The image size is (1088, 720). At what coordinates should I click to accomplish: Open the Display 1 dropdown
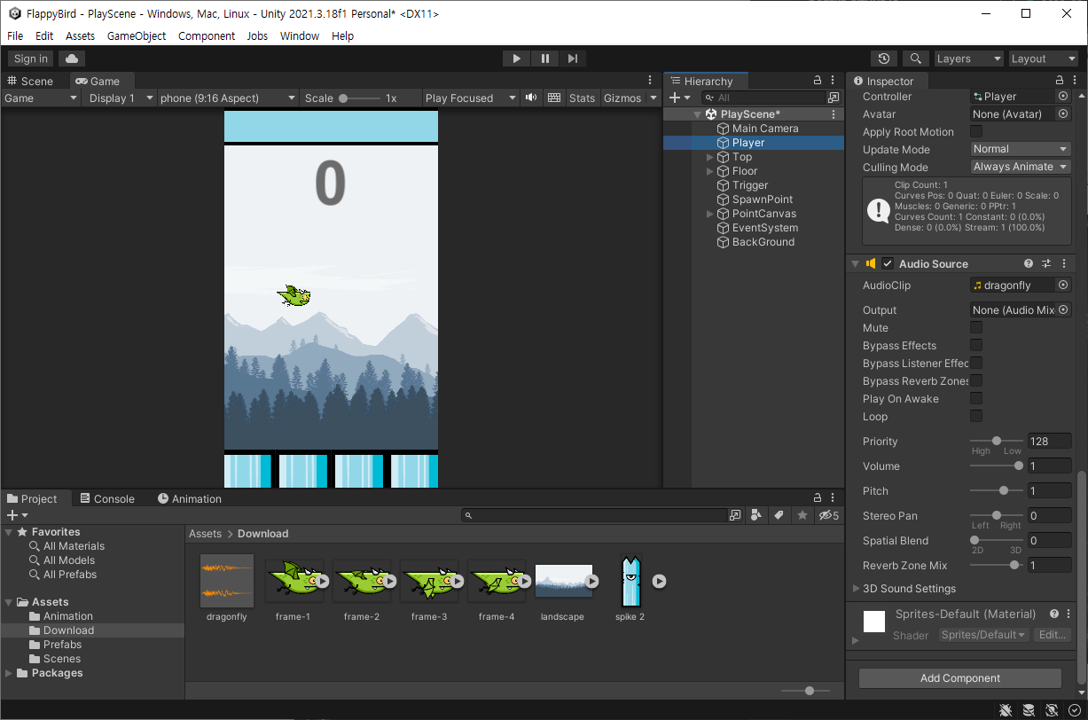pos(119,98)
